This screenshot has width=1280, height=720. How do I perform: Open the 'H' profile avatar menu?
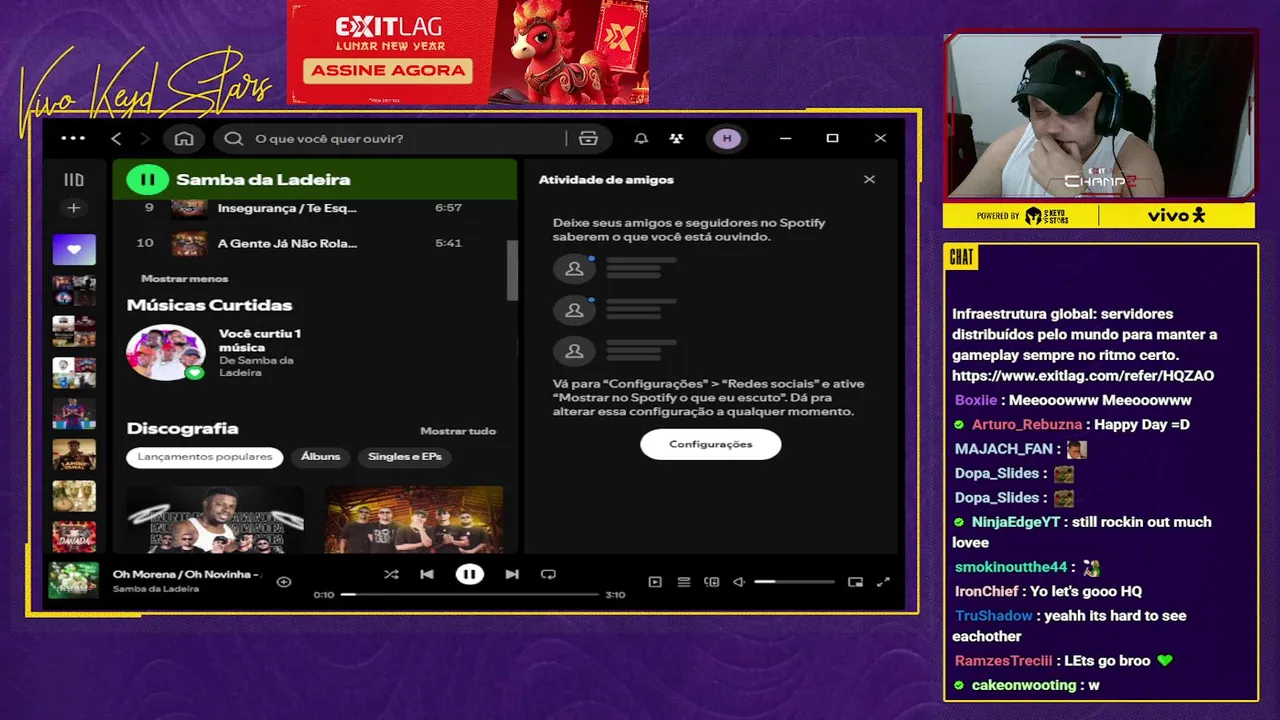coord(727,138)
